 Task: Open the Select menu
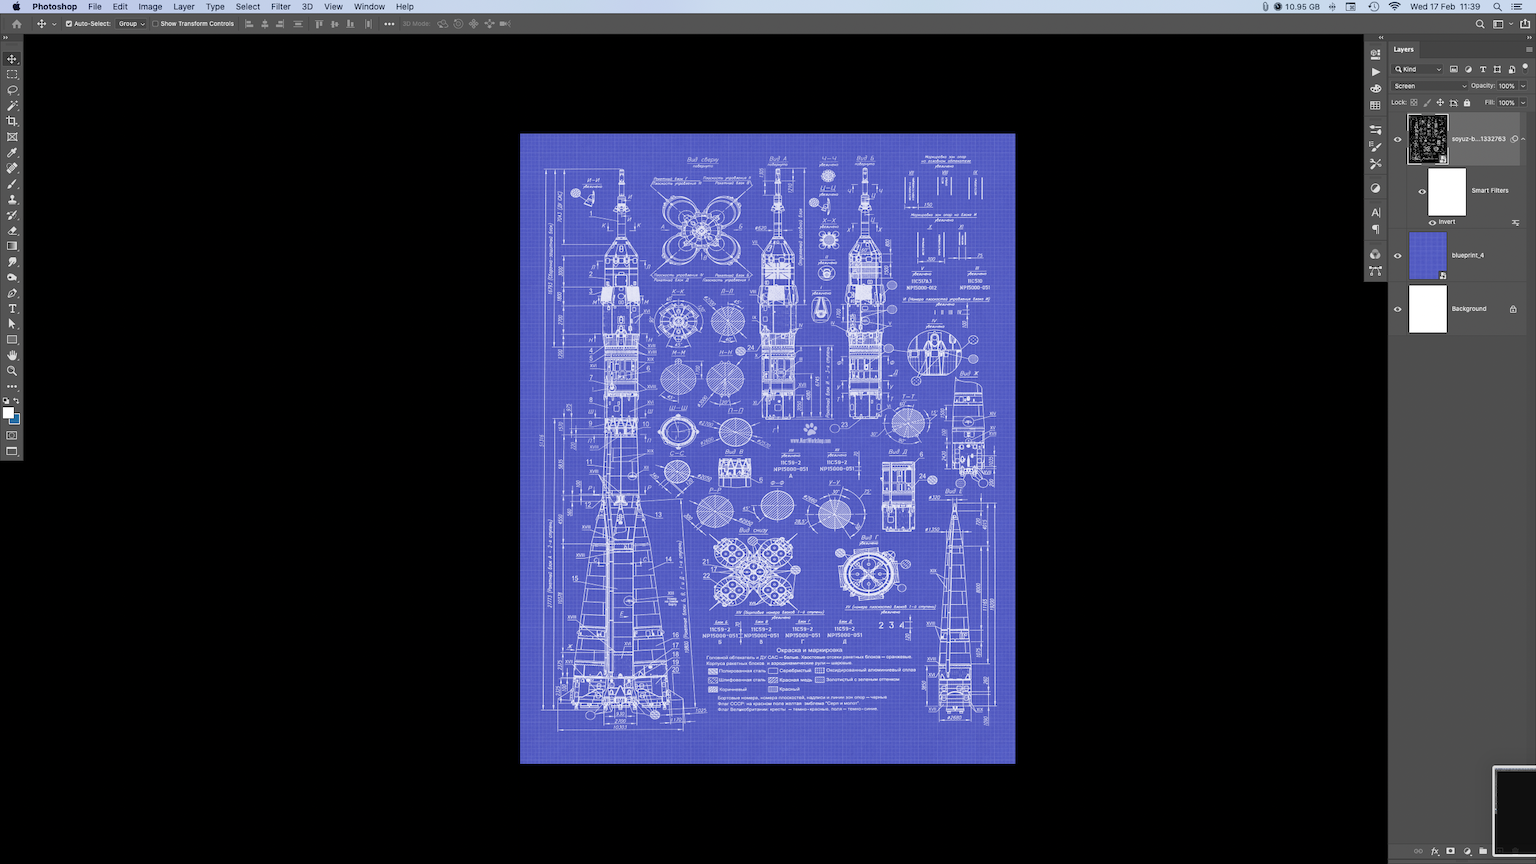click(x=248, y=6)
